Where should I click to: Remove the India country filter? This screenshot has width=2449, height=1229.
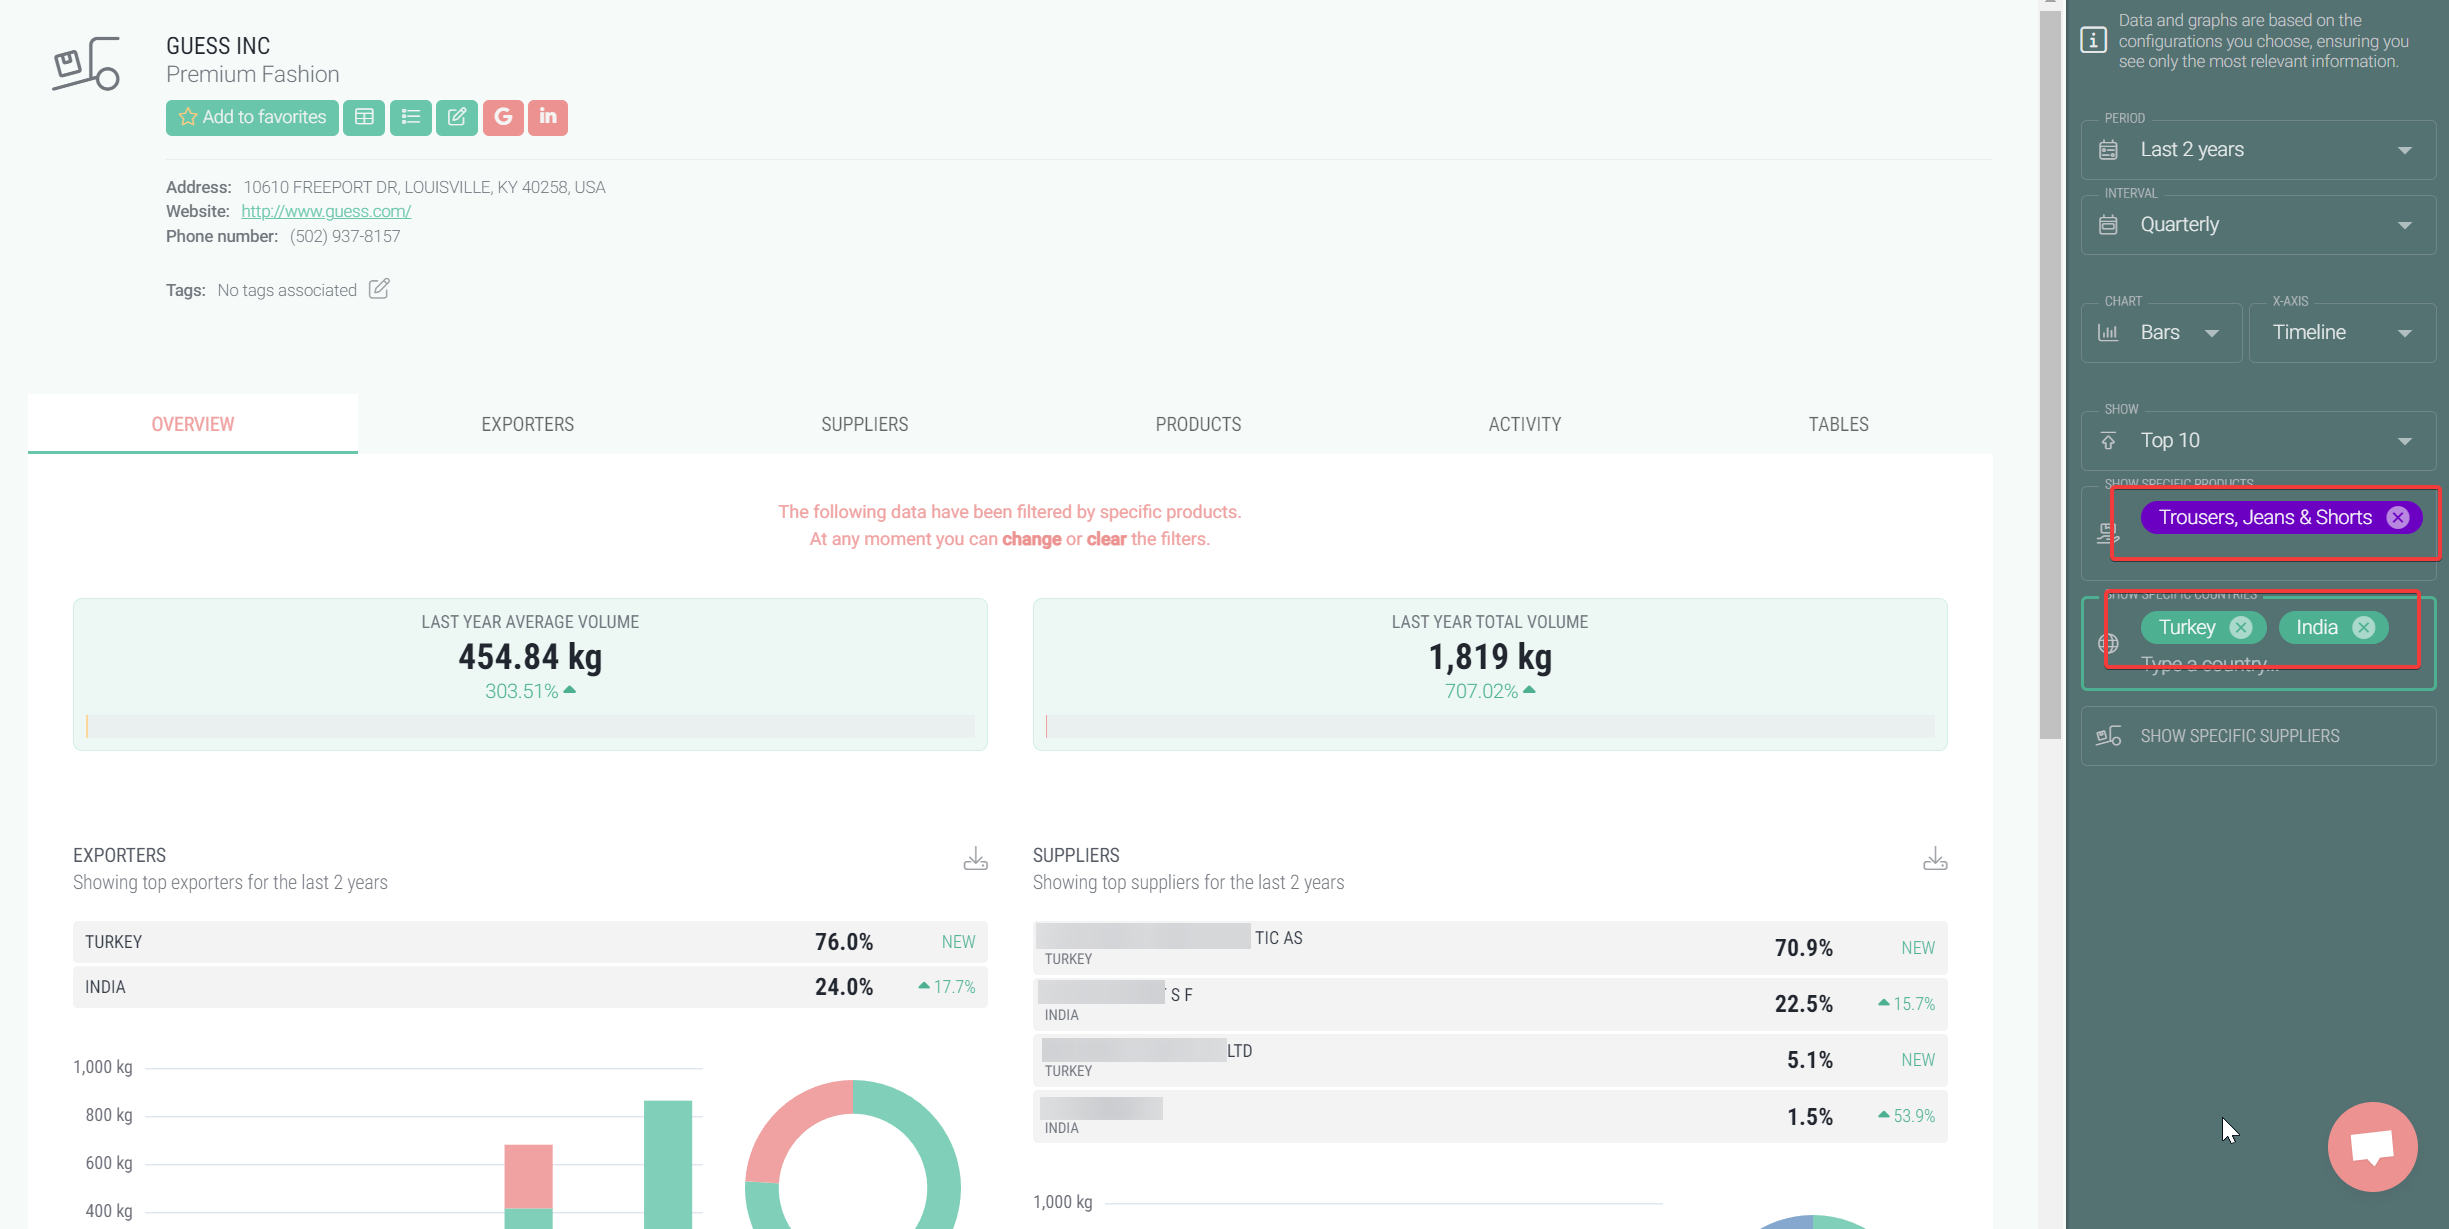(2363, 627)
